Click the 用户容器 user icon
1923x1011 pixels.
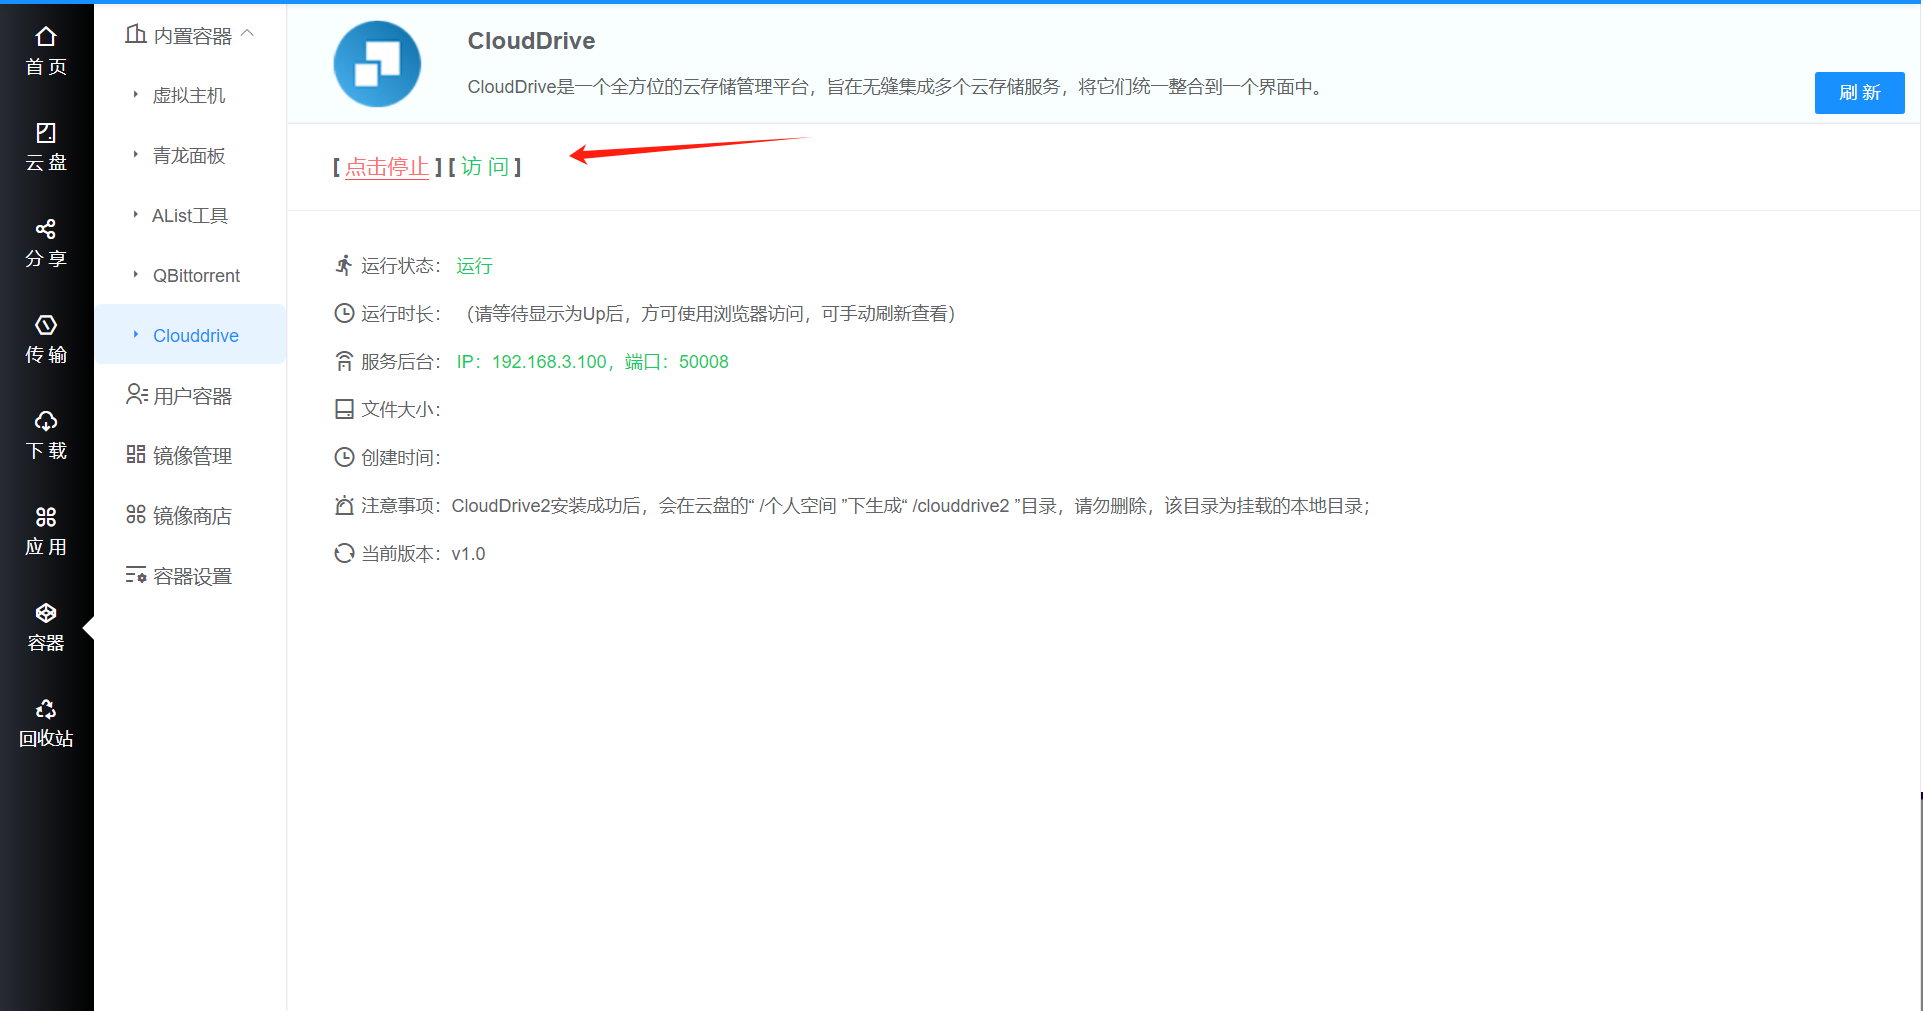click(x=136, y=394)
